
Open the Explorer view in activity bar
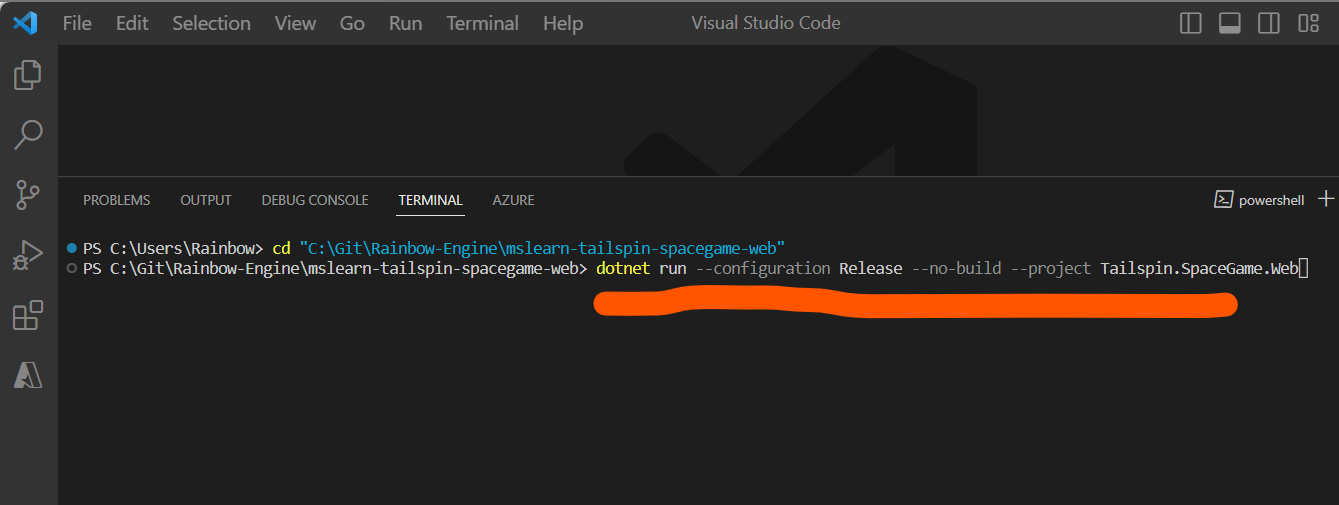pos(27,75)
